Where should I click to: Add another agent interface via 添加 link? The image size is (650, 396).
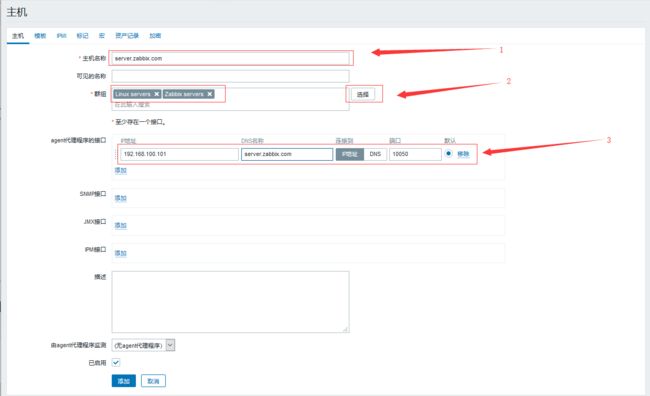click(x=121, y=170)
